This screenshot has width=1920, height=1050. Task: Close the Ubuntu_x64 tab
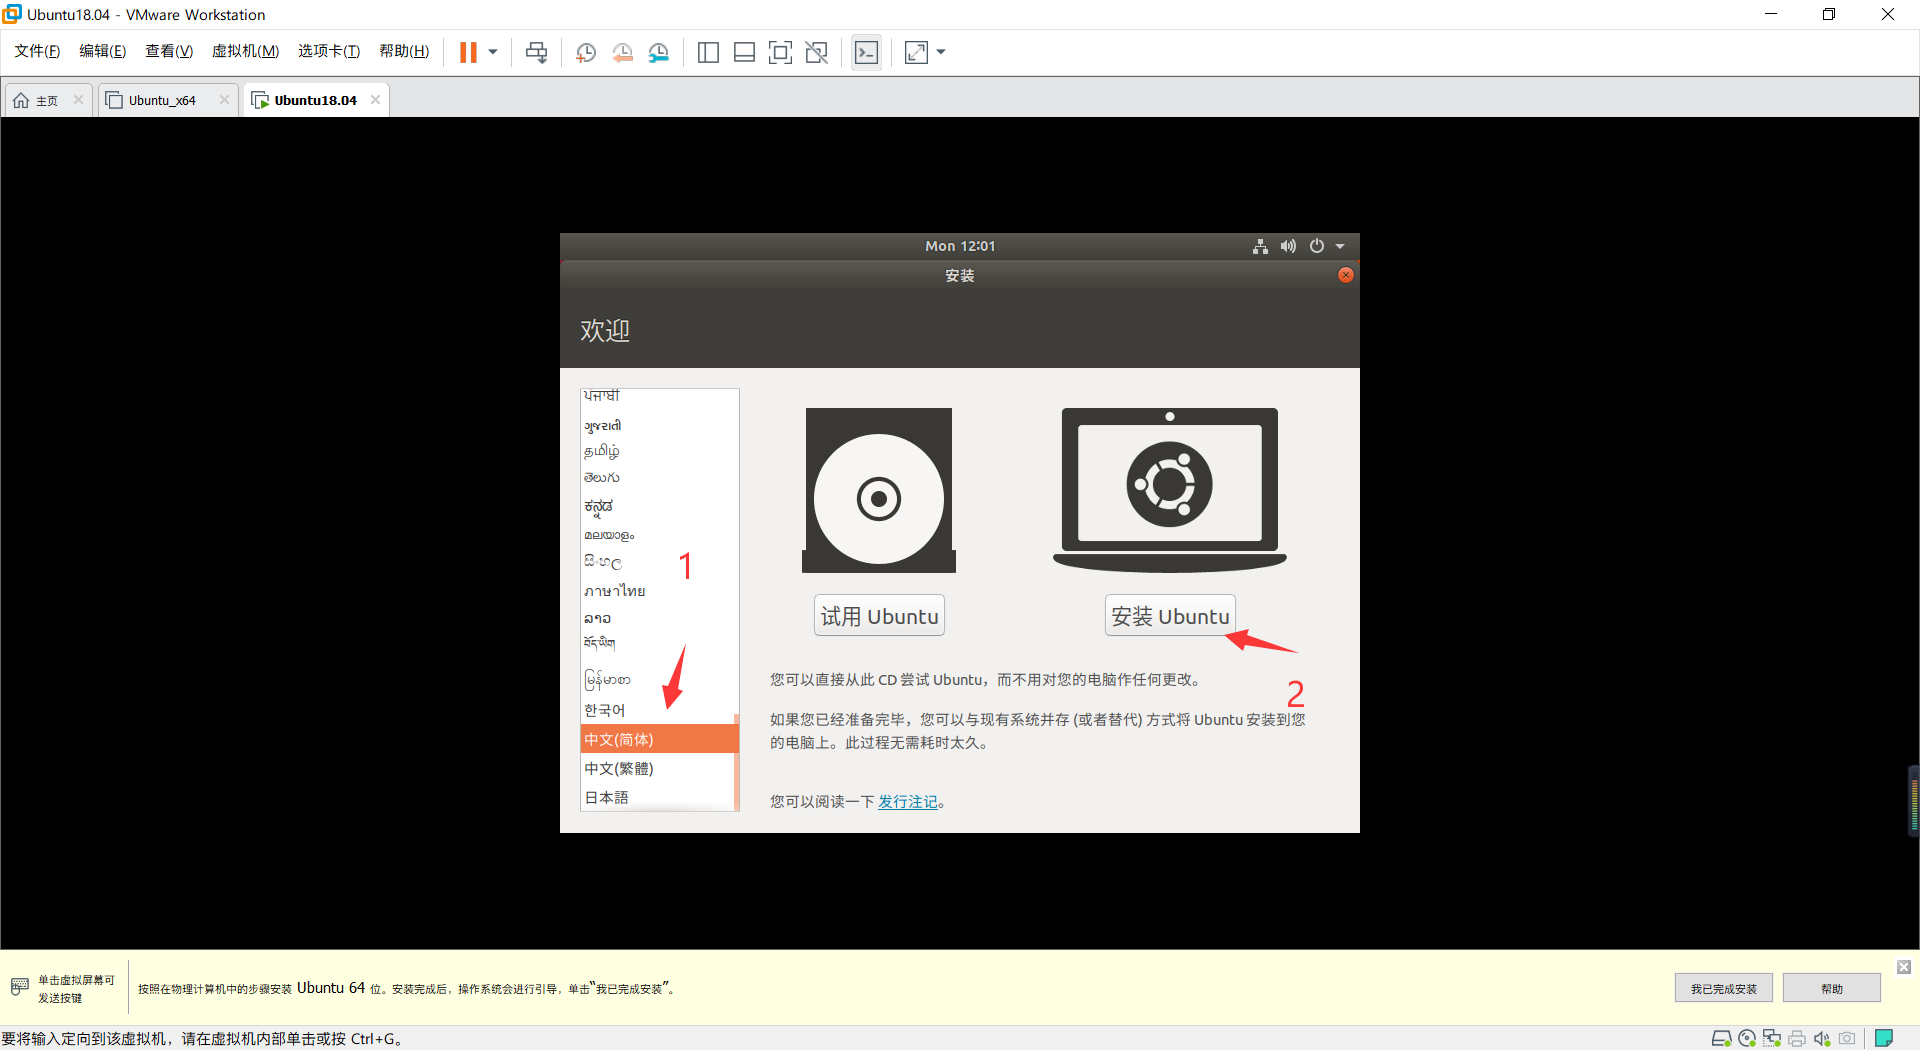point(224,99)
